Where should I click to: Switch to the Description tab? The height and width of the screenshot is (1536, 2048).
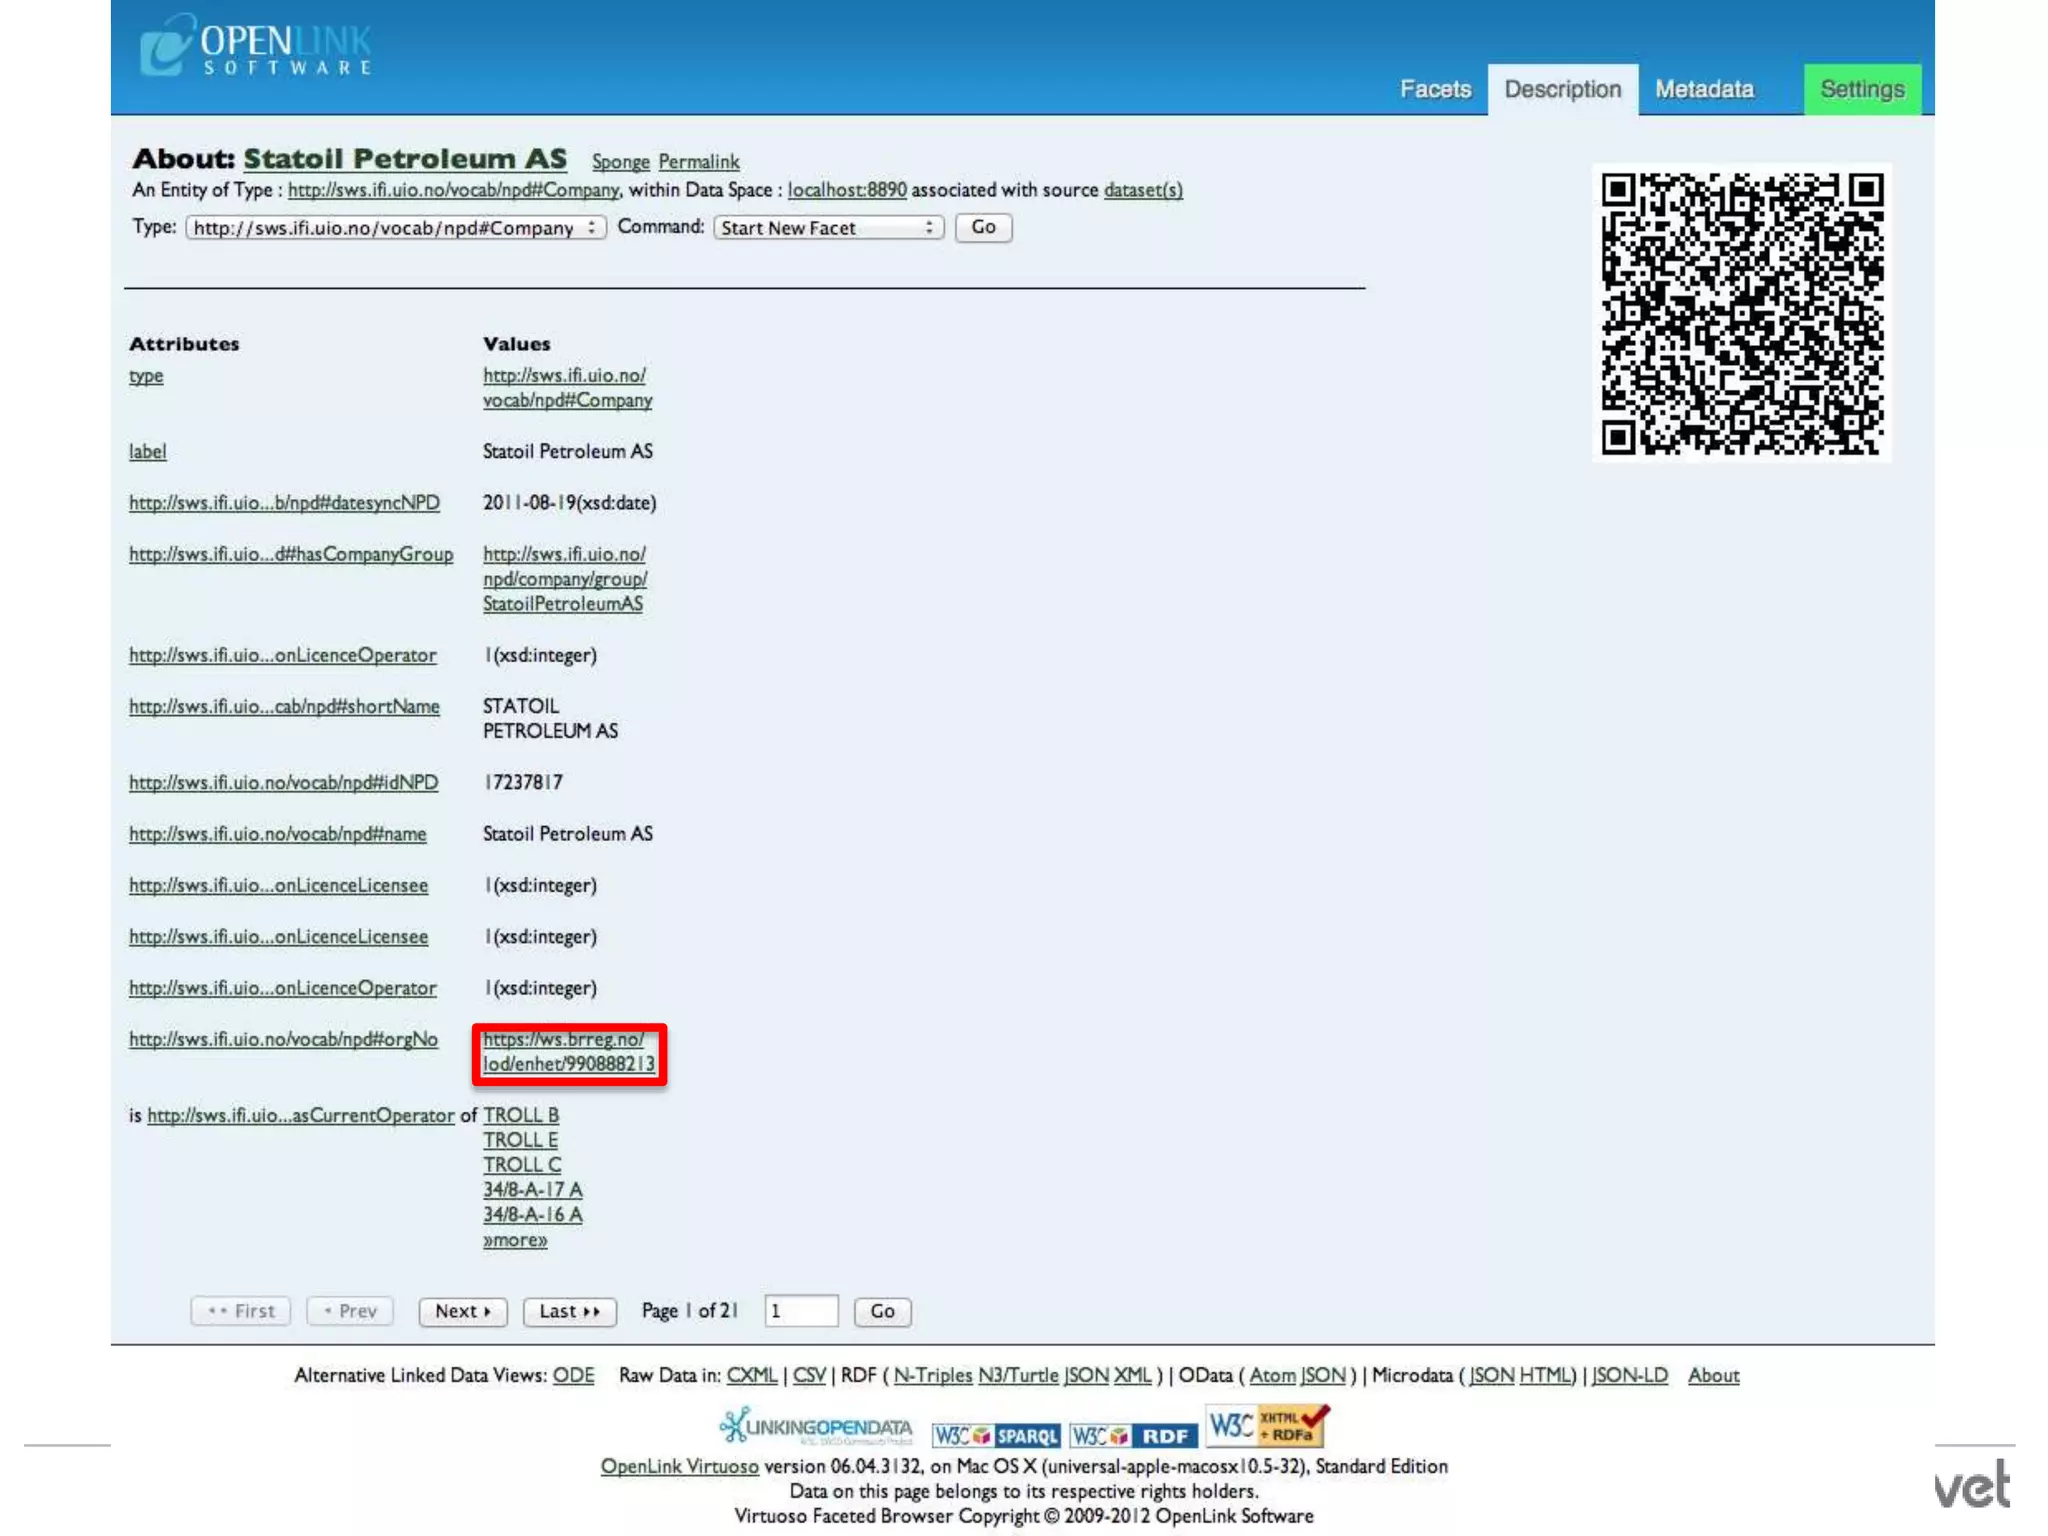[x=1562, y=89]
